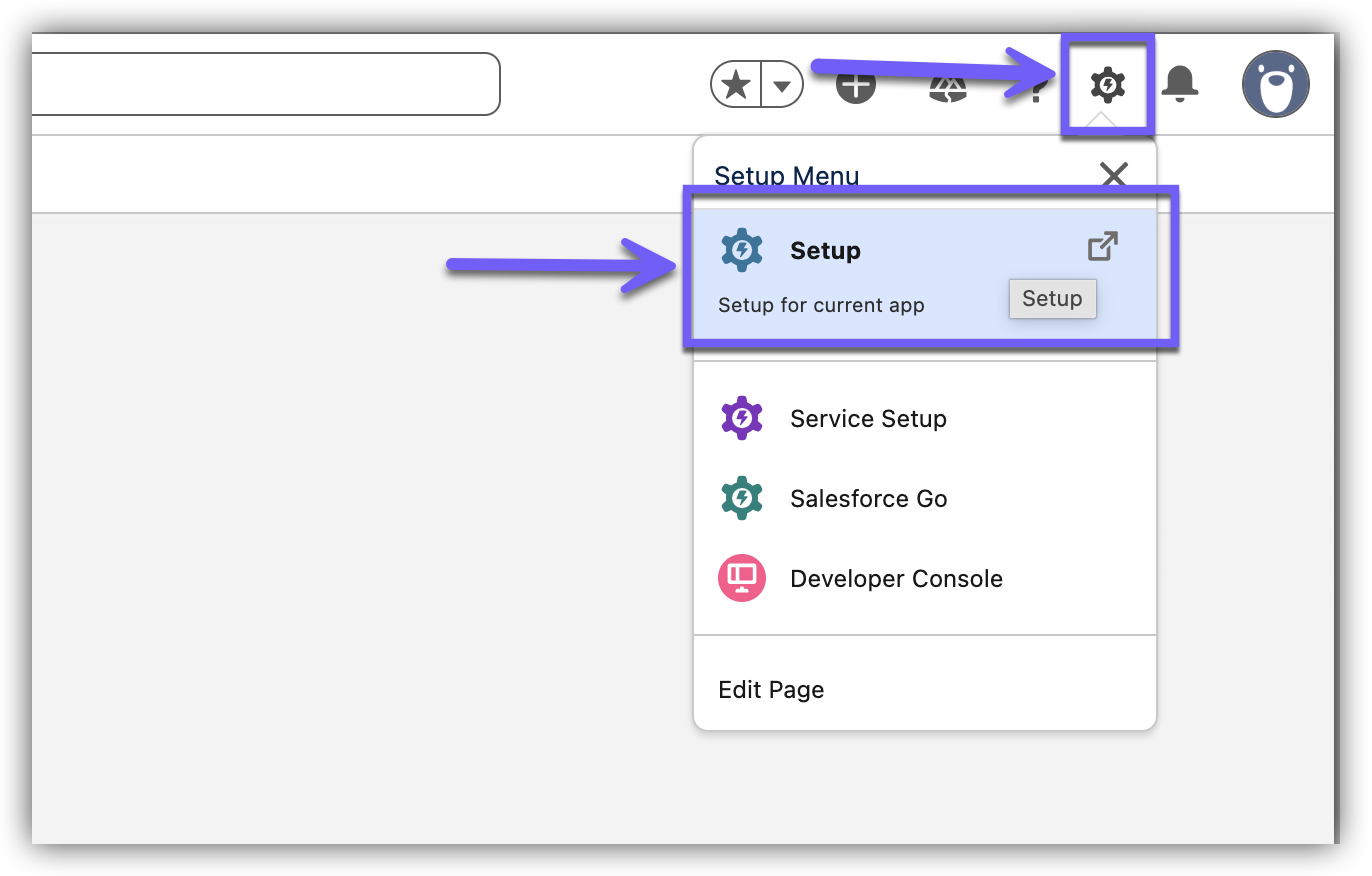This screenshot has width=1372, height=876.
Task: Click the Trailhead mountain icon in header
Action: pos(946,87)
